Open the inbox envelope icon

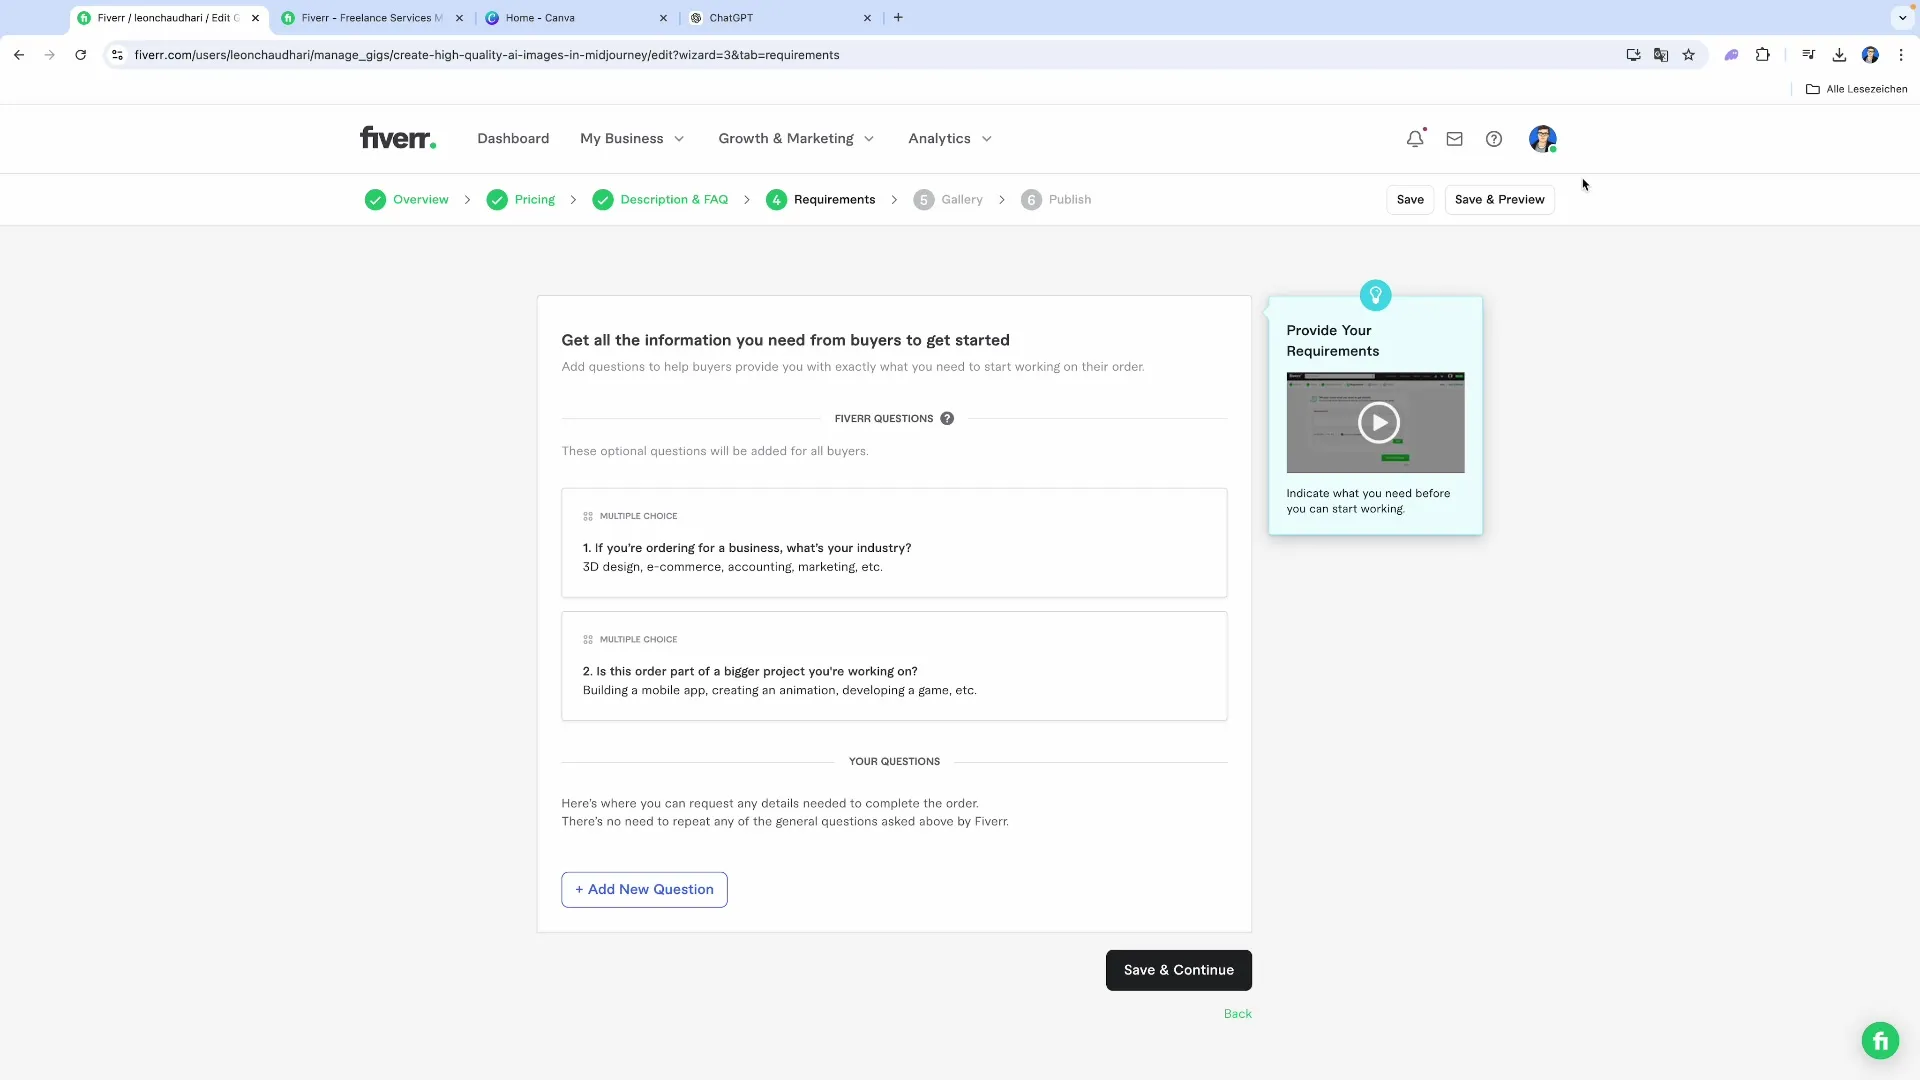[1454, 139]
